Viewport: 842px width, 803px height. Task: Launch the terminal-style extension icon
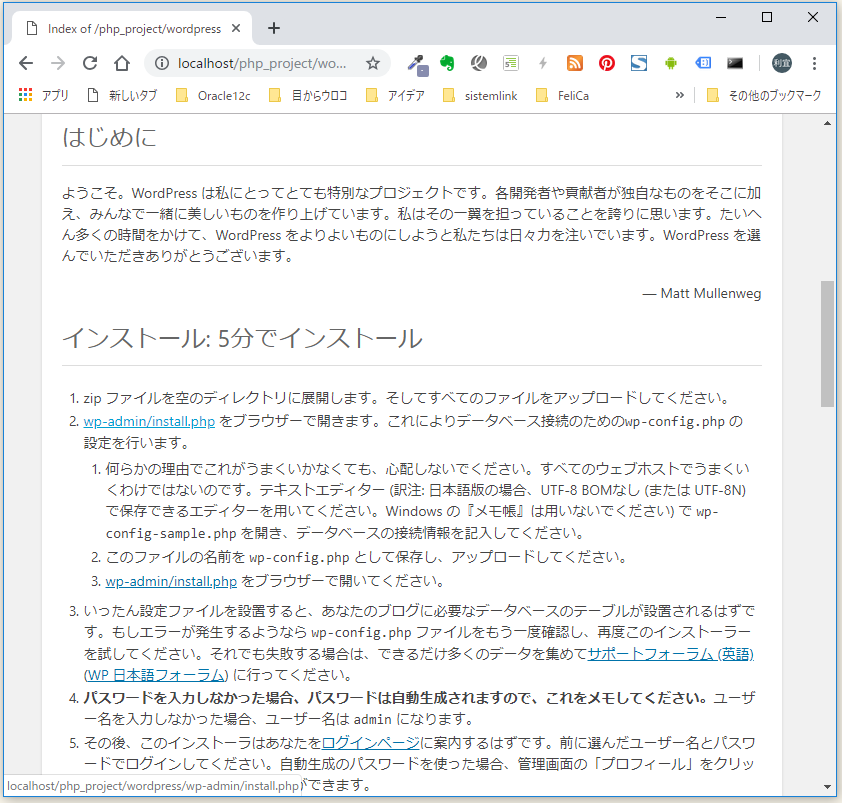pos(735,62)
